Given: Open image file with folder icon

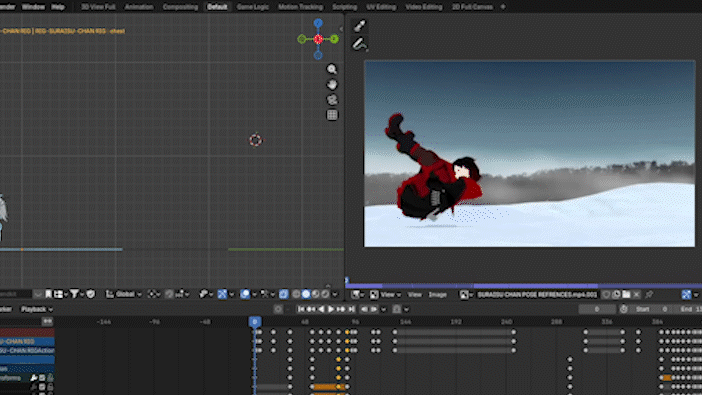Looking at the screenshot, I should click(626, 295).
